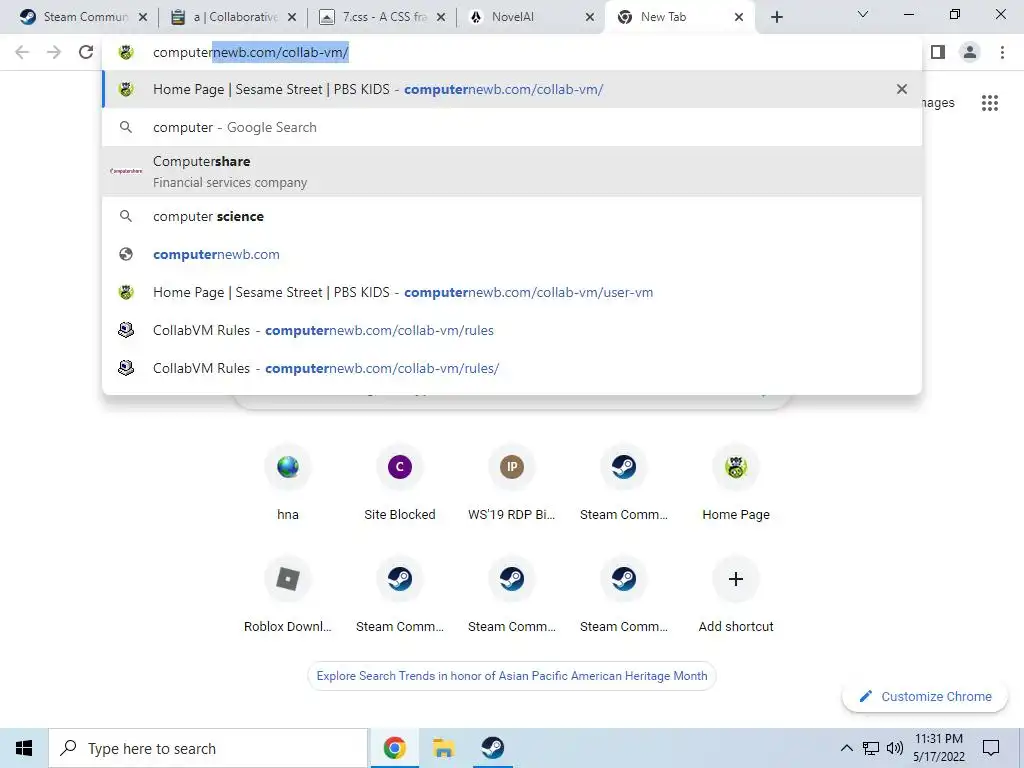Open File Explorer from the taskbar

coord(443,748)
